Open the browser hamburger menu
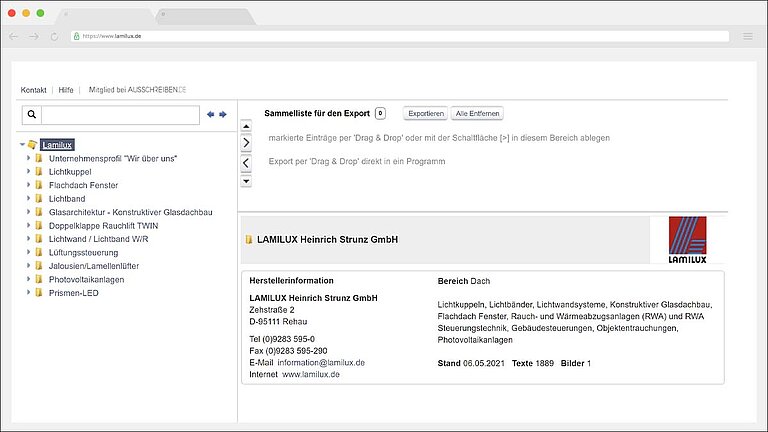The image size is (768, 432). click(748, 36)
